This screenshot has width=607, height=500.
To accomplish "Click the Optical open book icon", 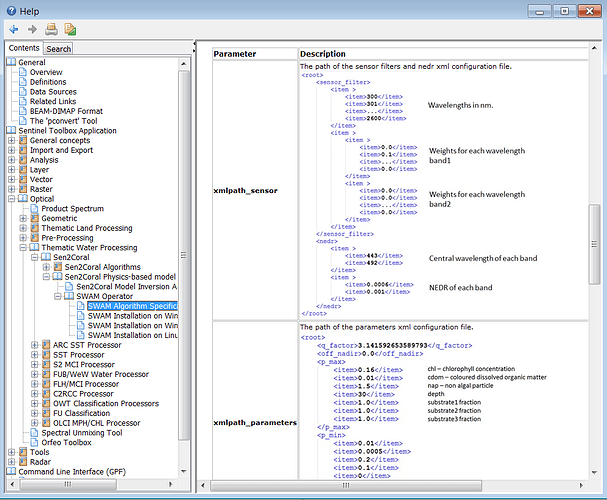I will [x=23, y=199].
